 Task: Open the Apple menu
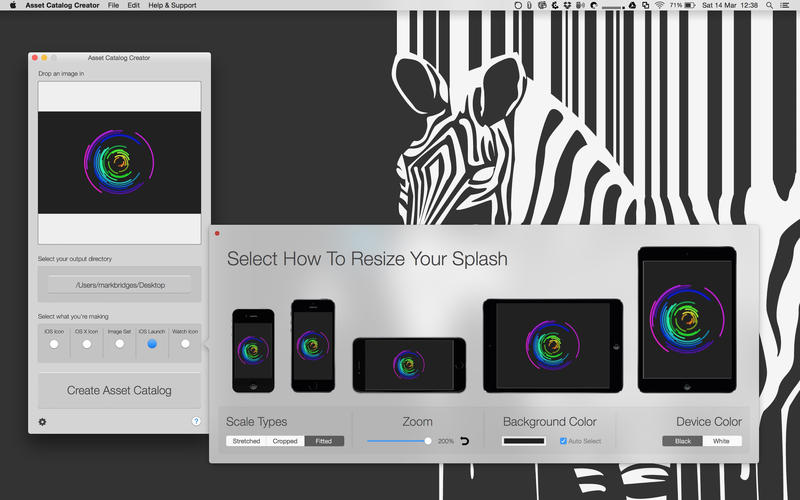13,5
